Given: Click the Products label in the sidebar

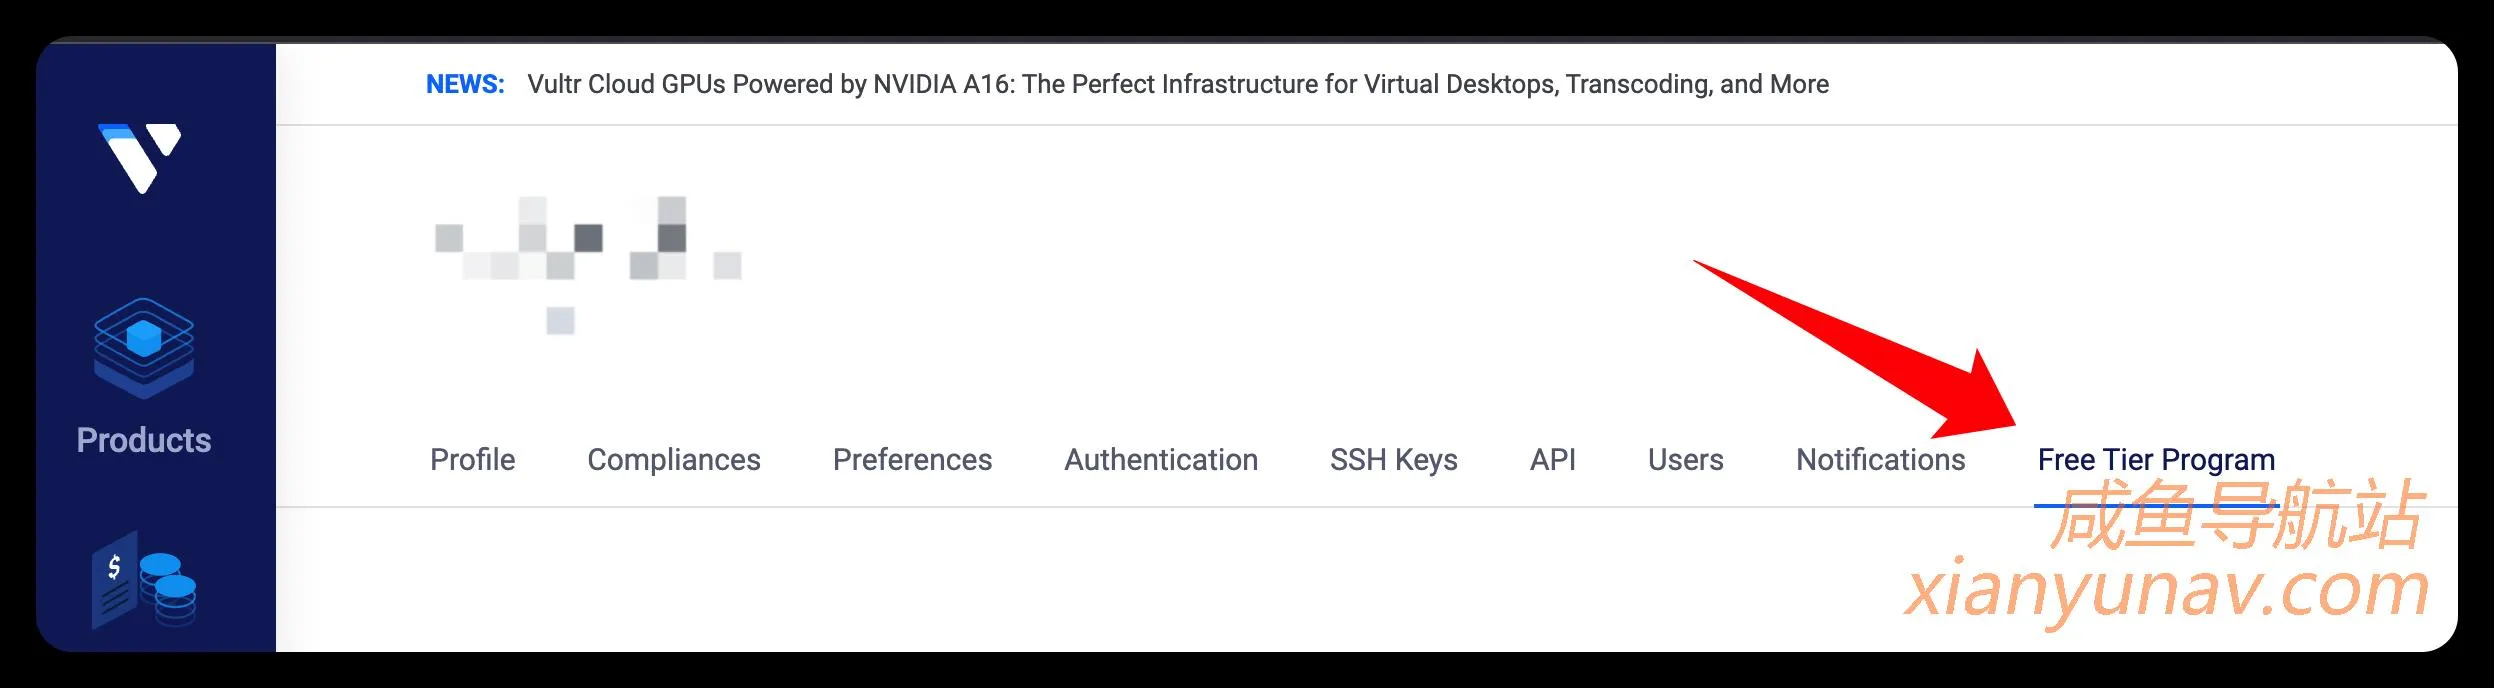Looking at the screenshot, I should click(144, 440).
